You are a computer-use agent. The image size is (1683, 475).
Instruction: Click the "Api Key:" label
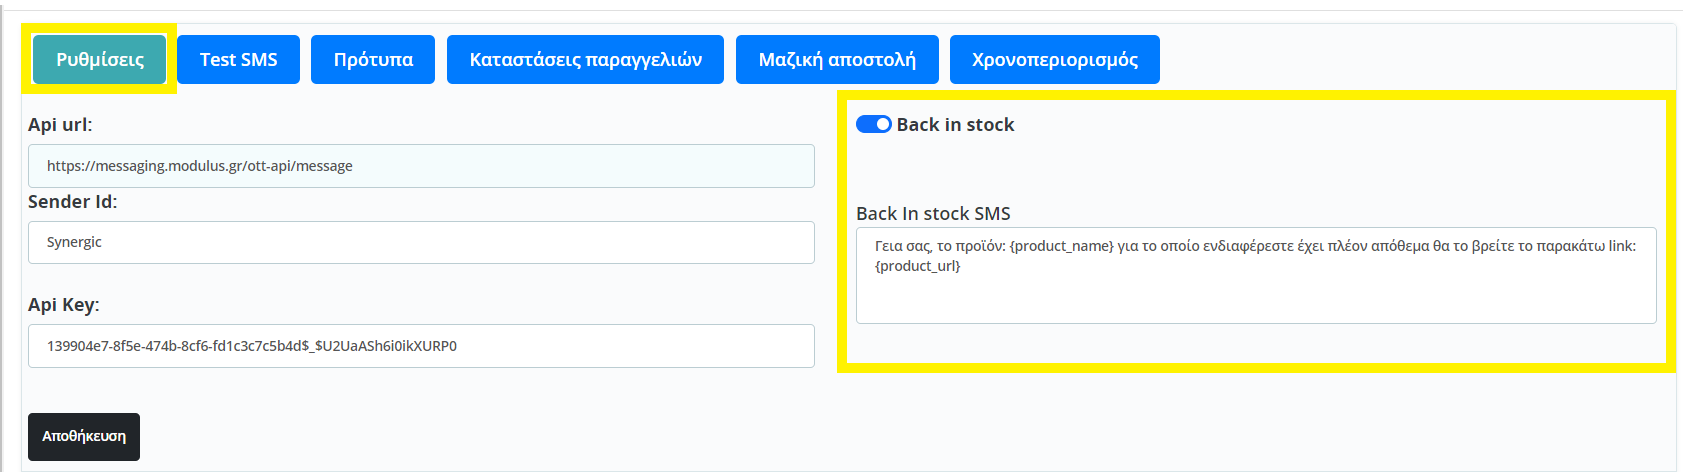[x=63, y=304]
